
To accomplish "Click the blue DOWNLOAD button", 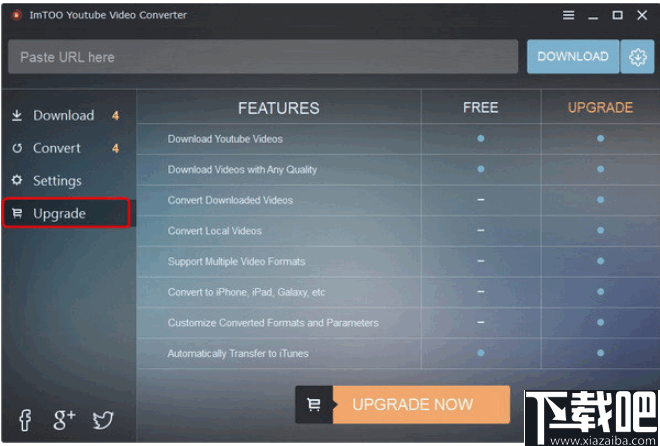I will [x=573, y=57].
